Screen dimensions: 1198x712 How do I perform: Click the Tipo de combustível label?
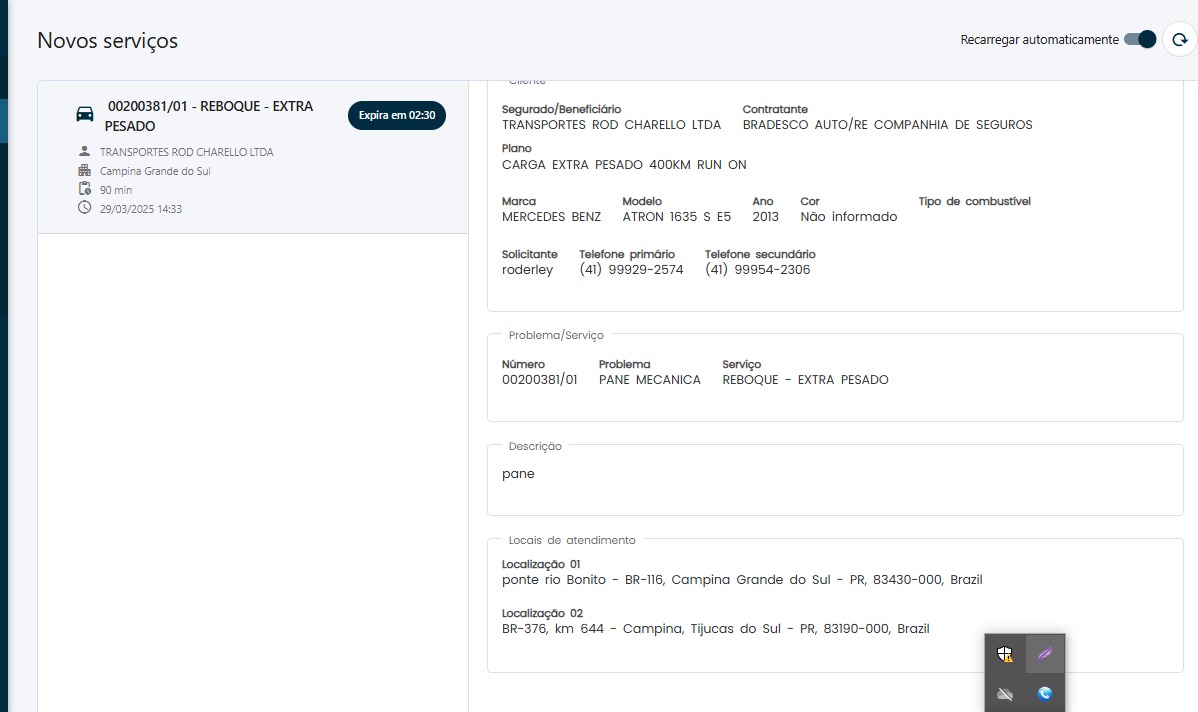coord(974,201)
